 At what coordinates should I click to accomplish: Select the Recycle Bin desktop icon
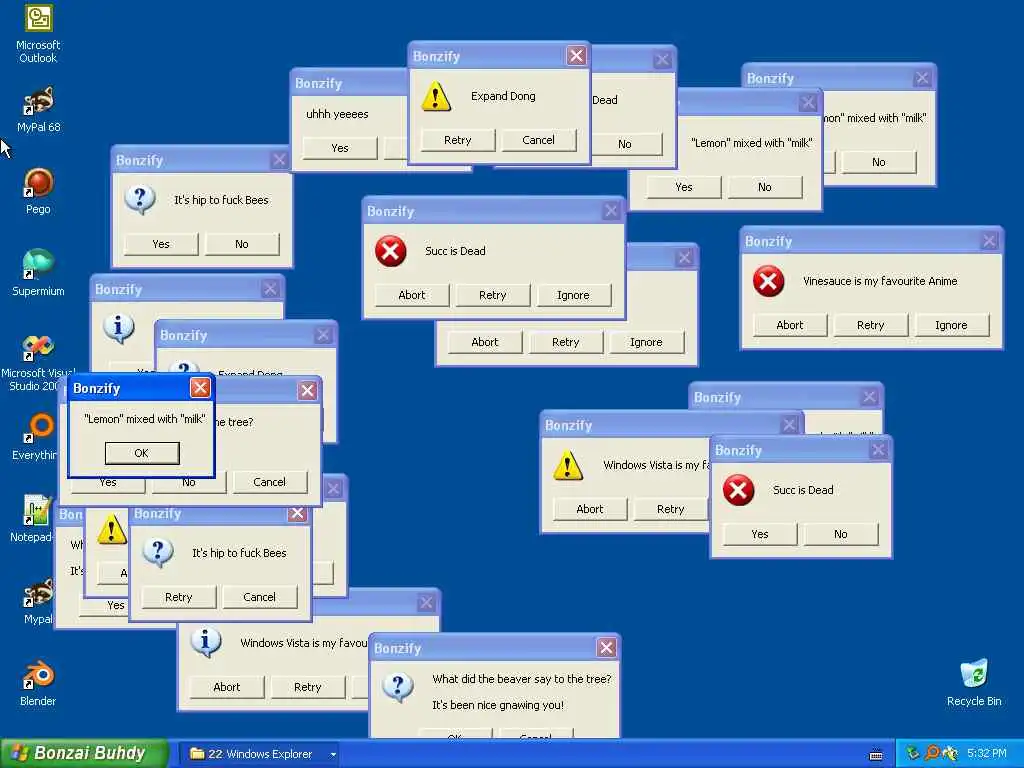(x=974, y=682)
